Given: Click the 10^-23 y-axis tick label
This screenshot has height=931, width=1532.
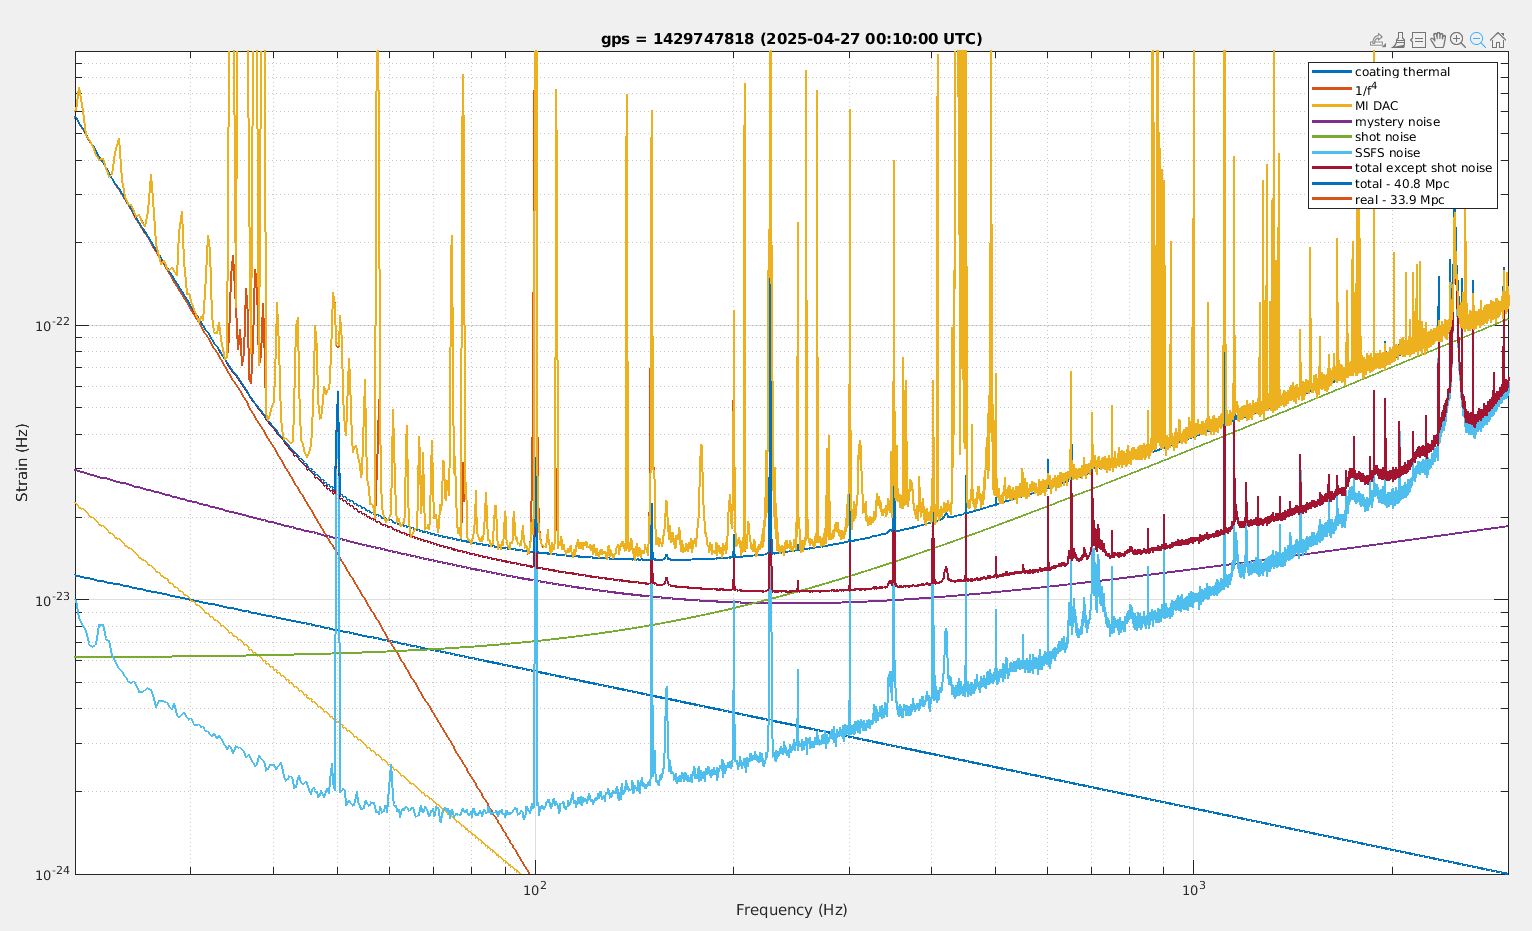Looking at the screenshot, I should [53, 598].
